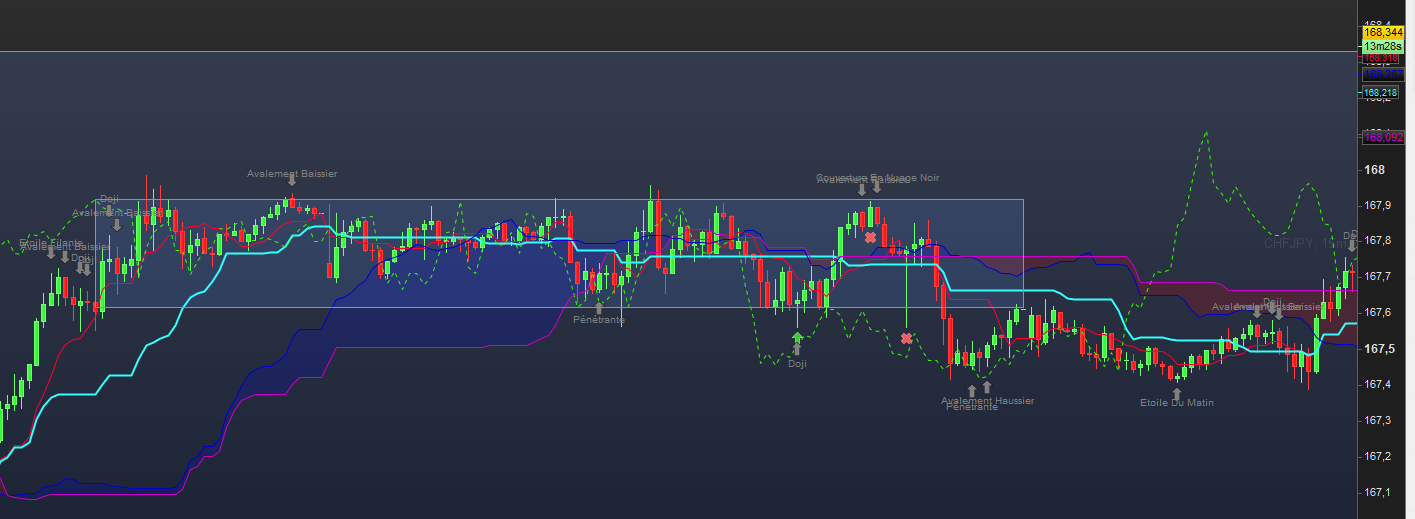Click the down arrow under Etoile Filante
The width and height of the screenshot is (1415, 519).
coord(51,254)
